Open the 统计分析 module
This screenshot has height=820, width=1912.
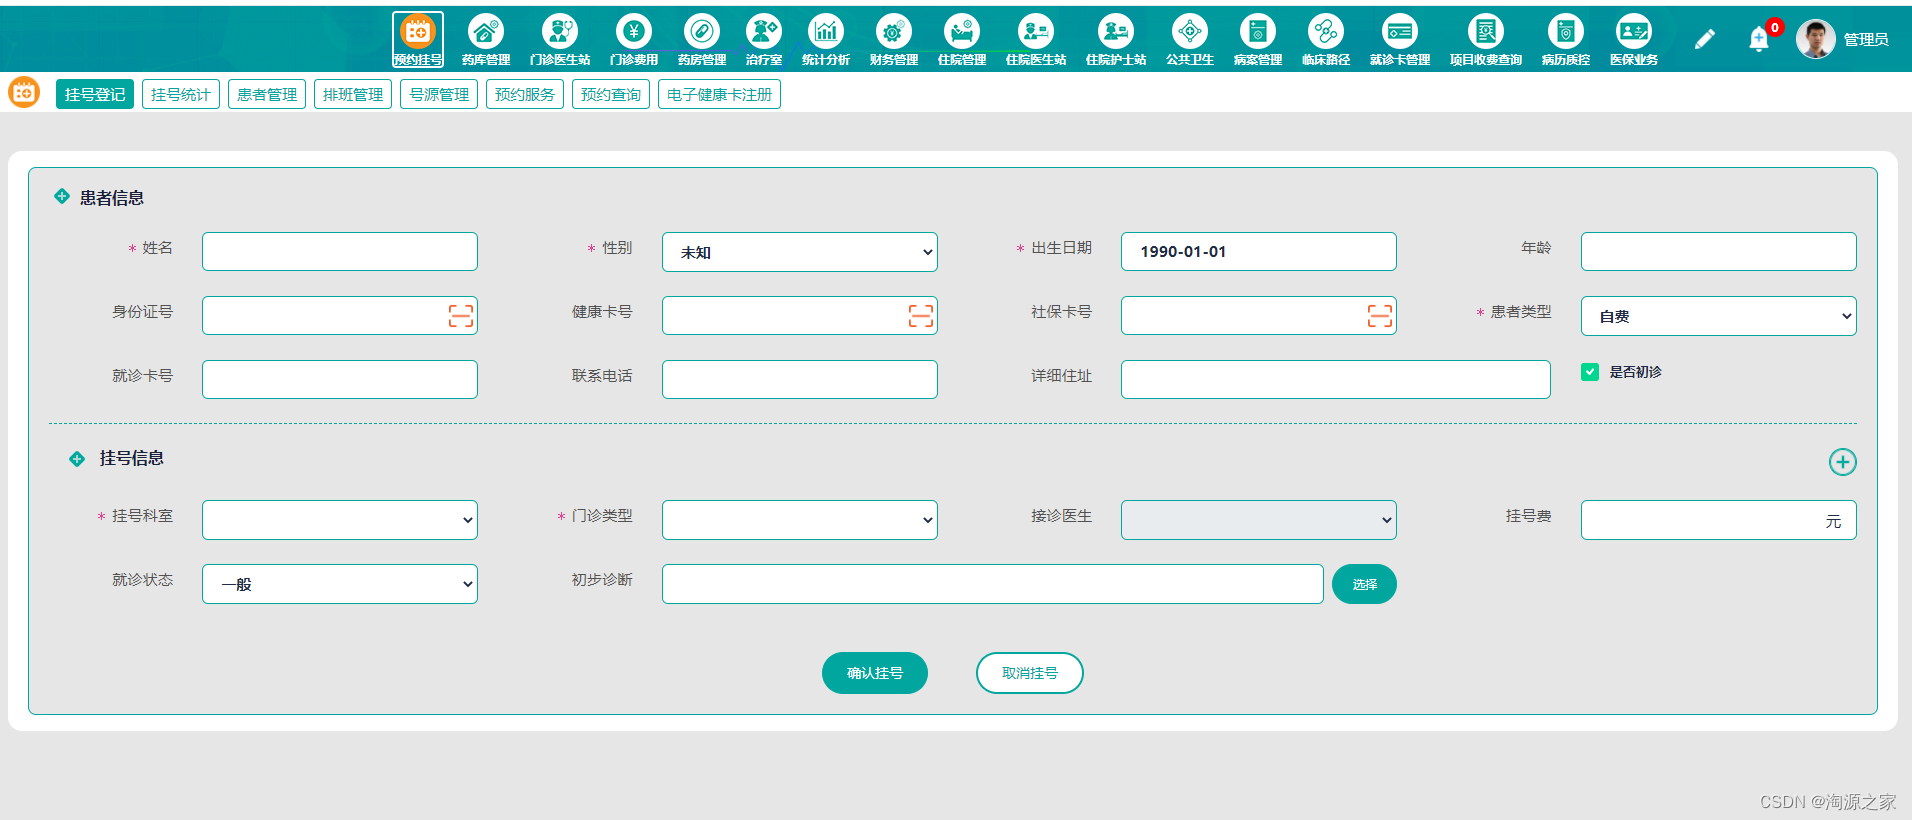(x=826, y=40)
